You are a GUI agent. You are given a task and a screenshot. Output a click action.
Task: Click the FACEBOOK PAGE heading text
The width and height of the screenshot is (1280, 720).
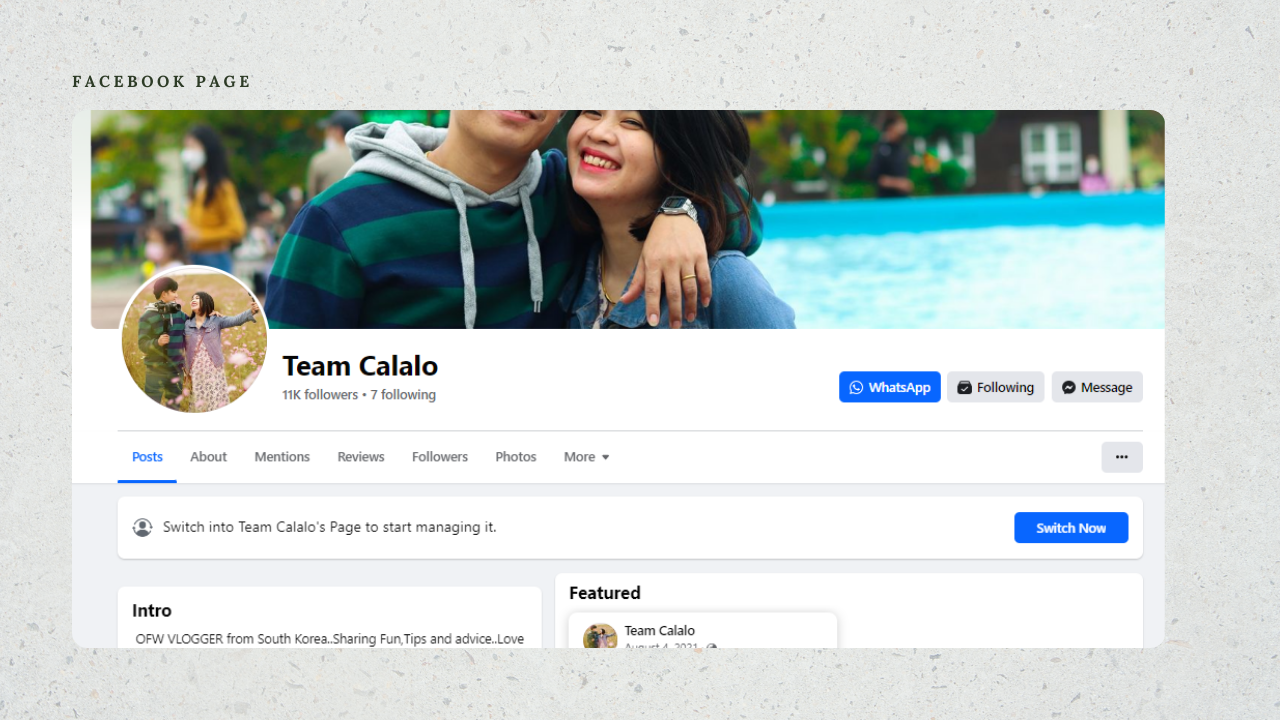(162, 82)
